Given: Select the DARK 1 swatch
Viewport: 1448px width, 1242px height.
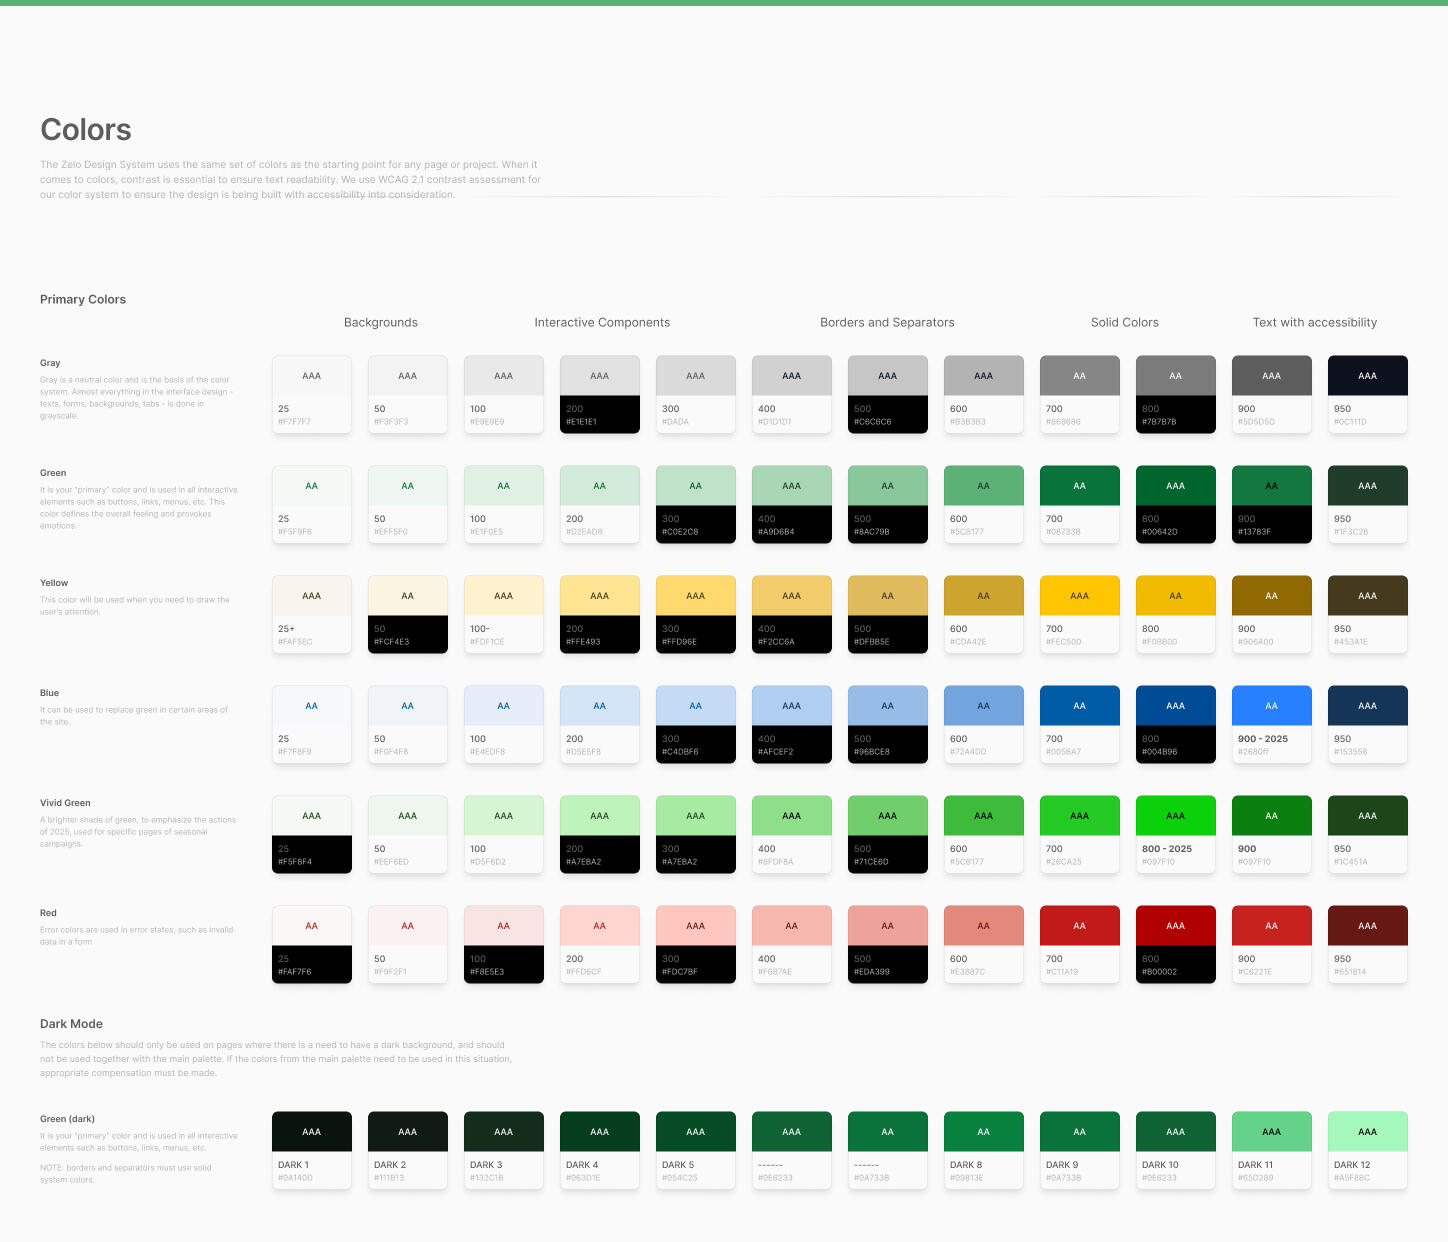Looking at the screenshot, I should pyautogui.click(x=312, y=1150).
